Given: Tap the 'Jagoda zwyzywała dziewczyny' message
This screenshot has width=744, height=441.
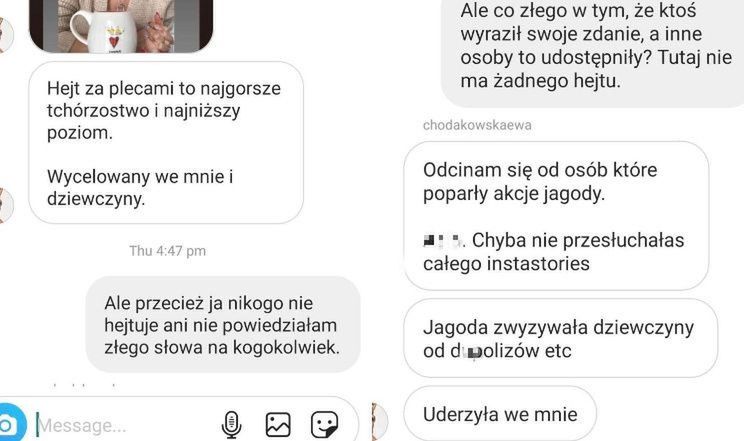Looking at the screenshot, I should (560, 338).
